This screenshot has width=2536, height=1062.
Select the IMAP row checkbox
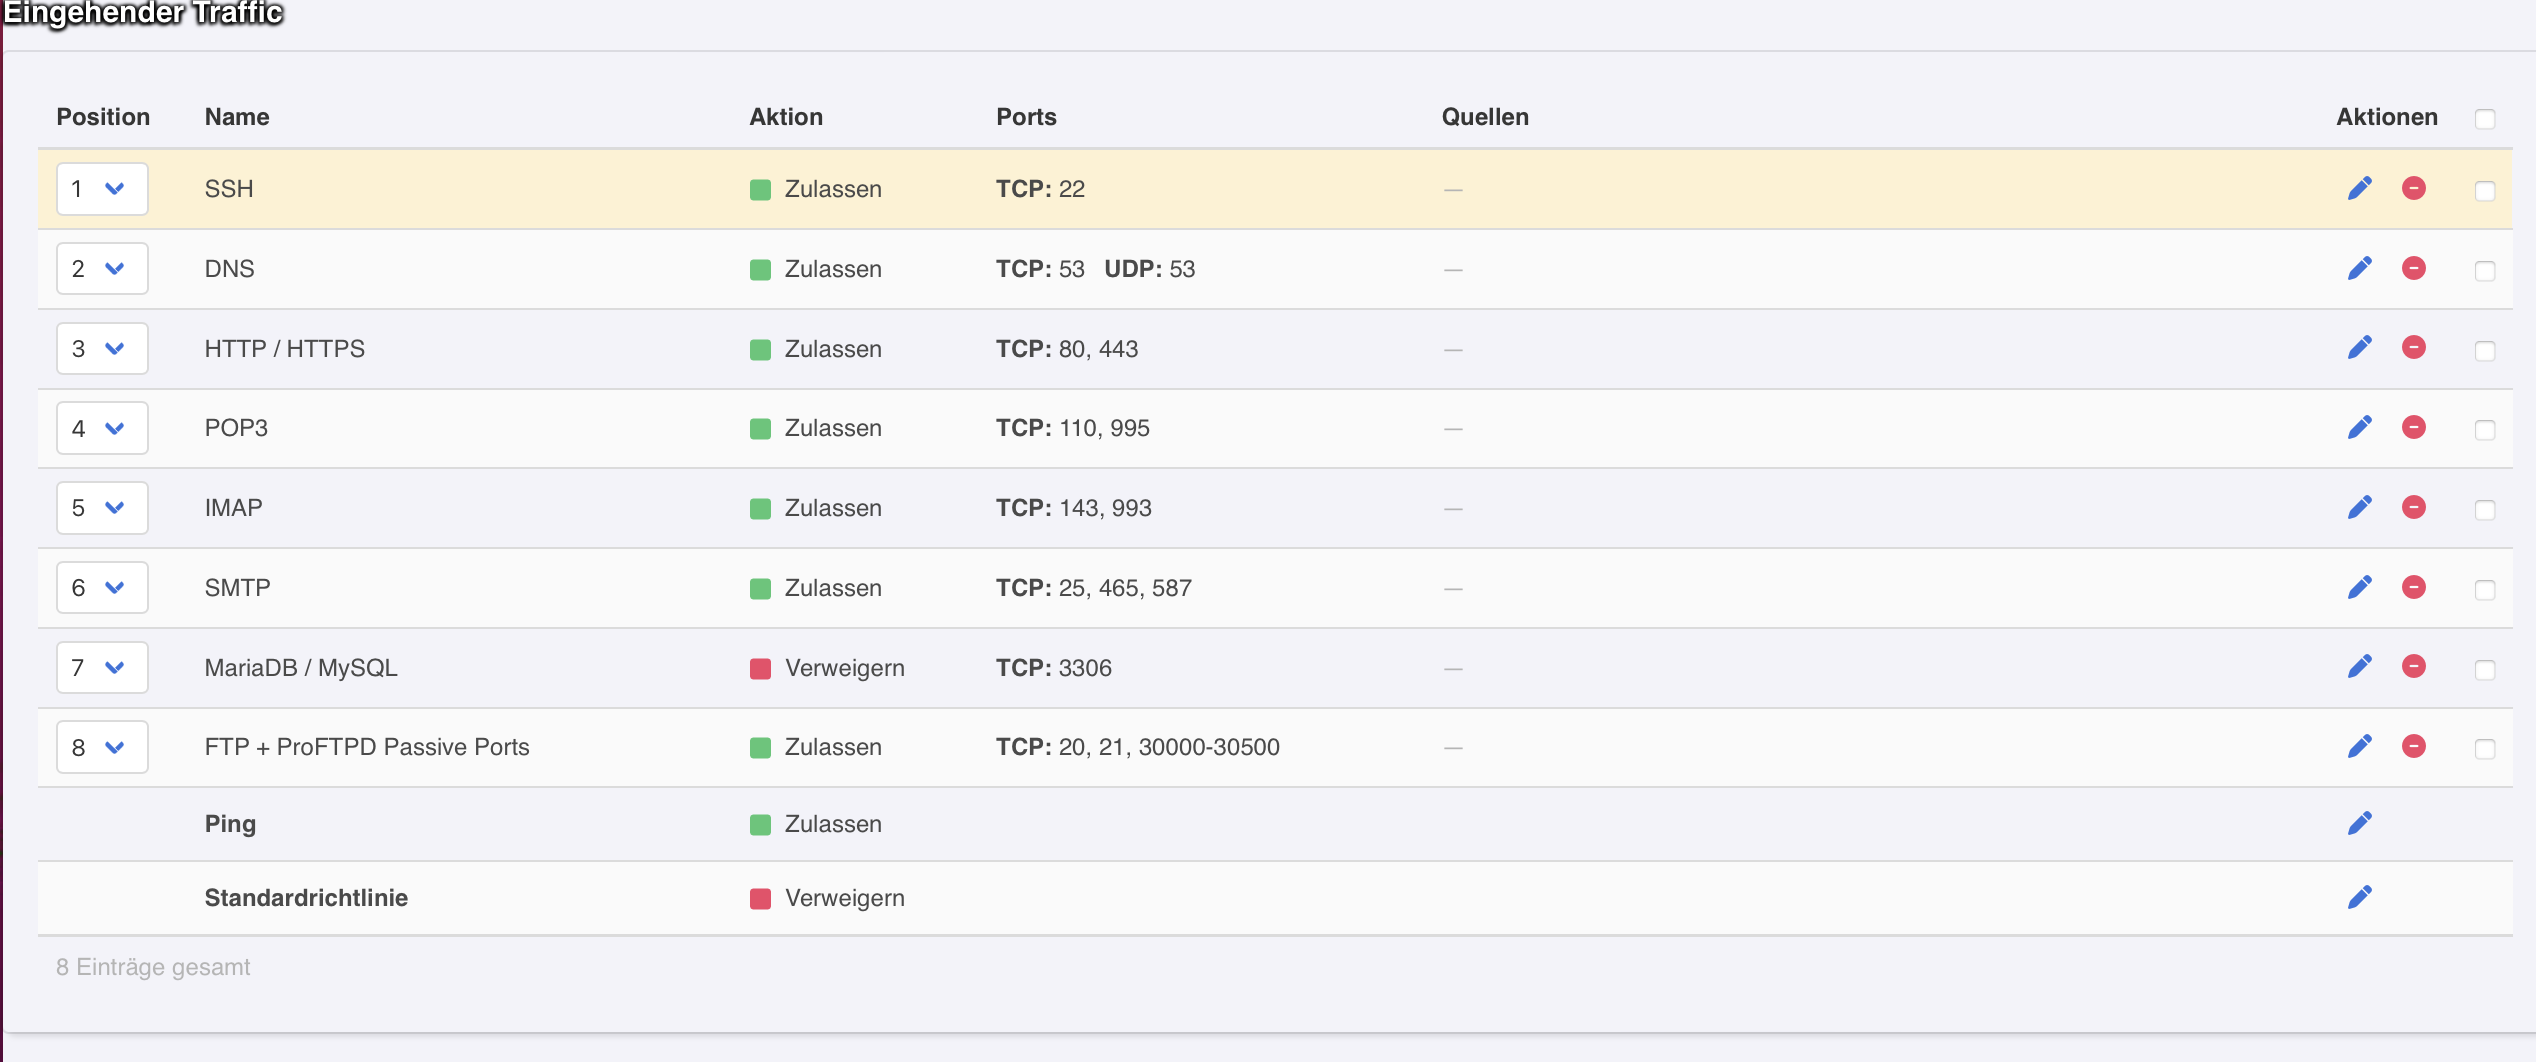coord(2484,509)
